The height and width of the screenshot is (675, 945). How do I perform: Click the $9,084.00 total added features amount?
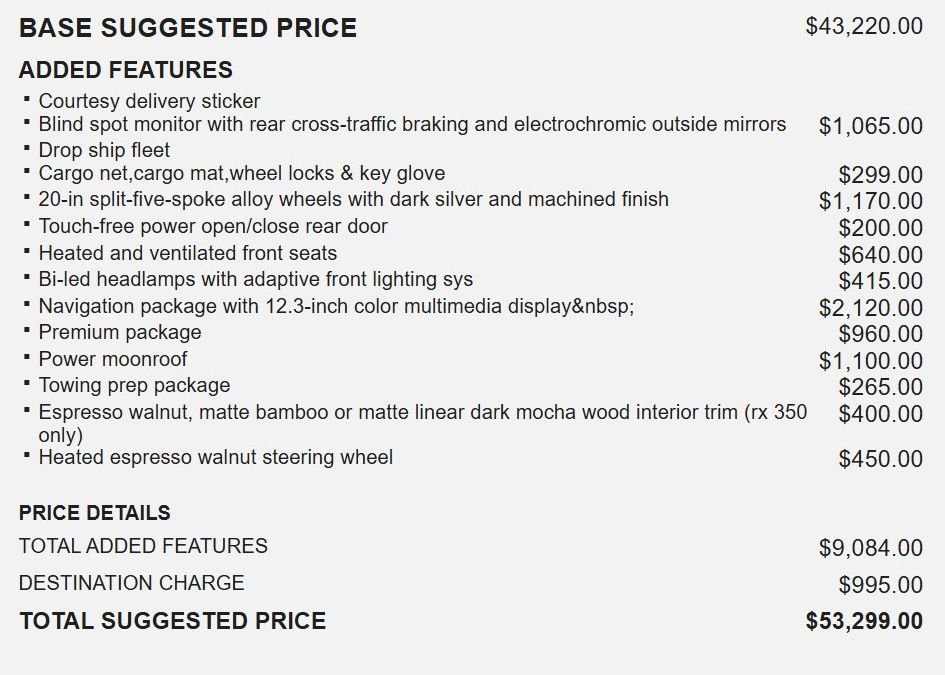tap(870, 547)
